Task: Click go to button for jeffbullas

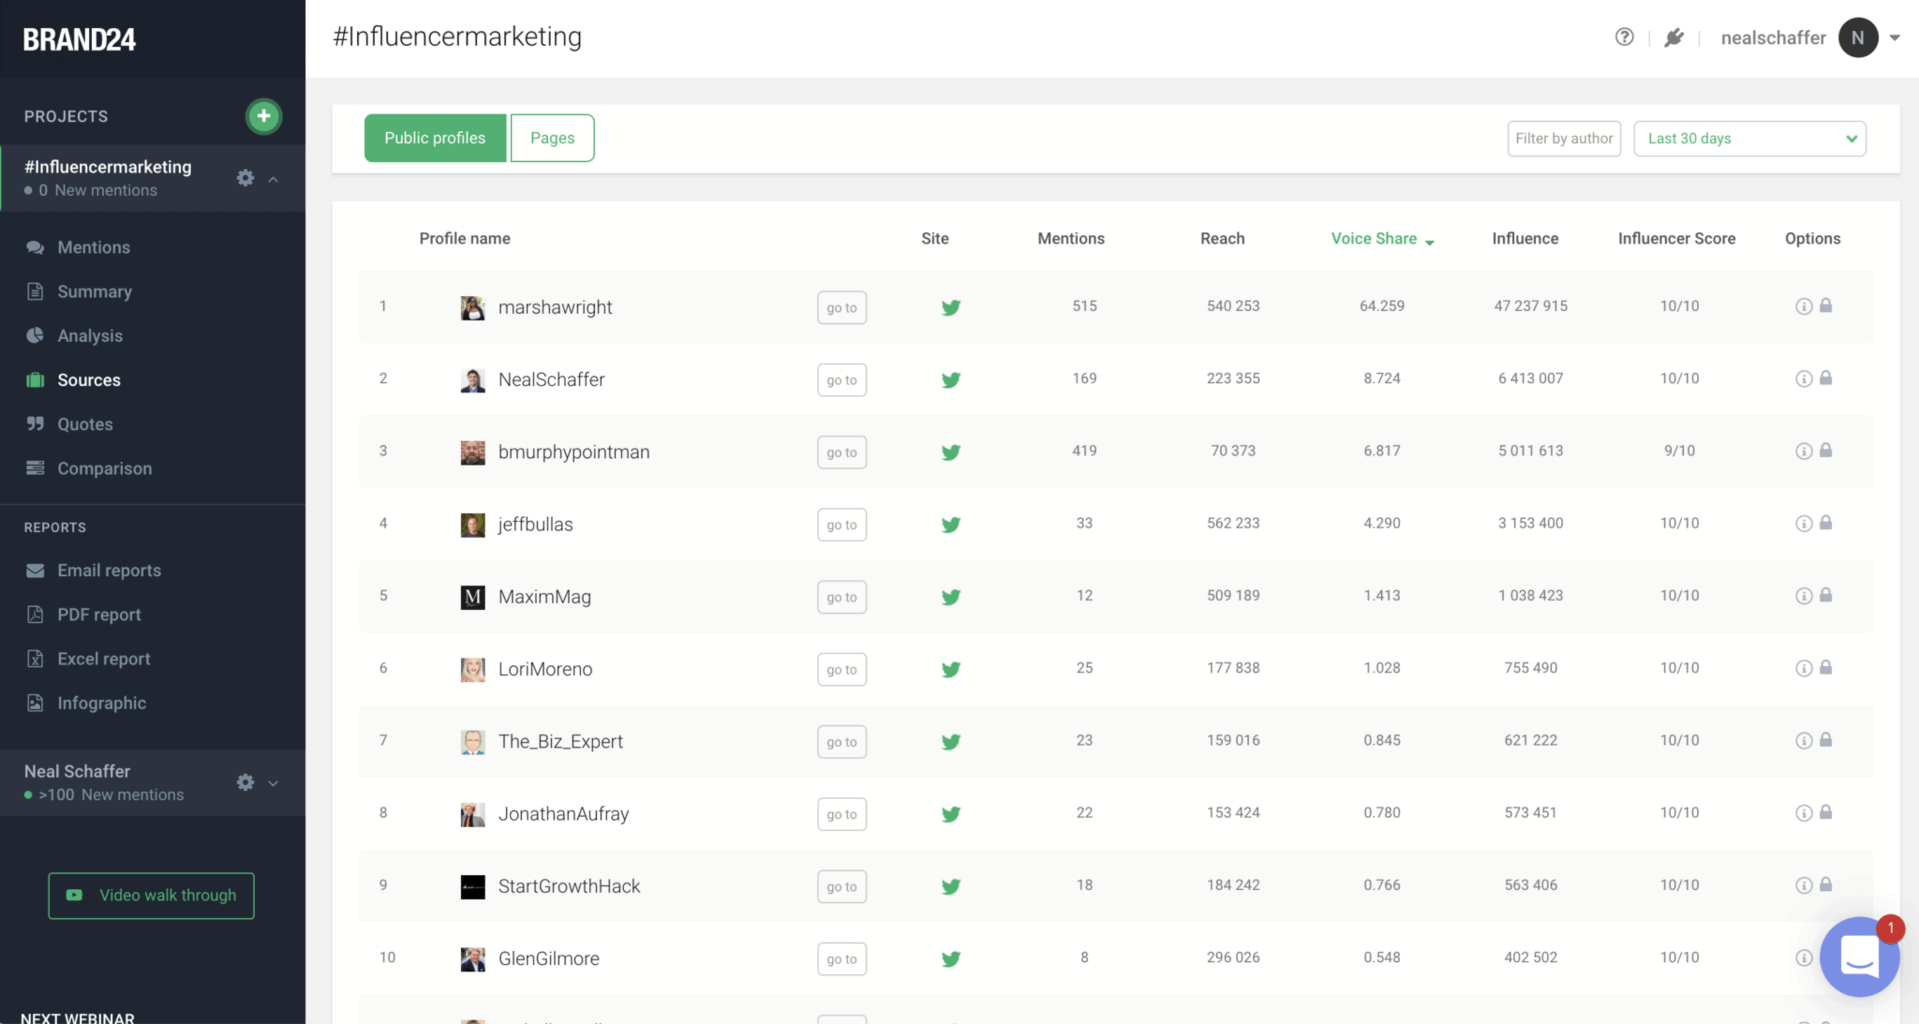Action: coord(842,524)
